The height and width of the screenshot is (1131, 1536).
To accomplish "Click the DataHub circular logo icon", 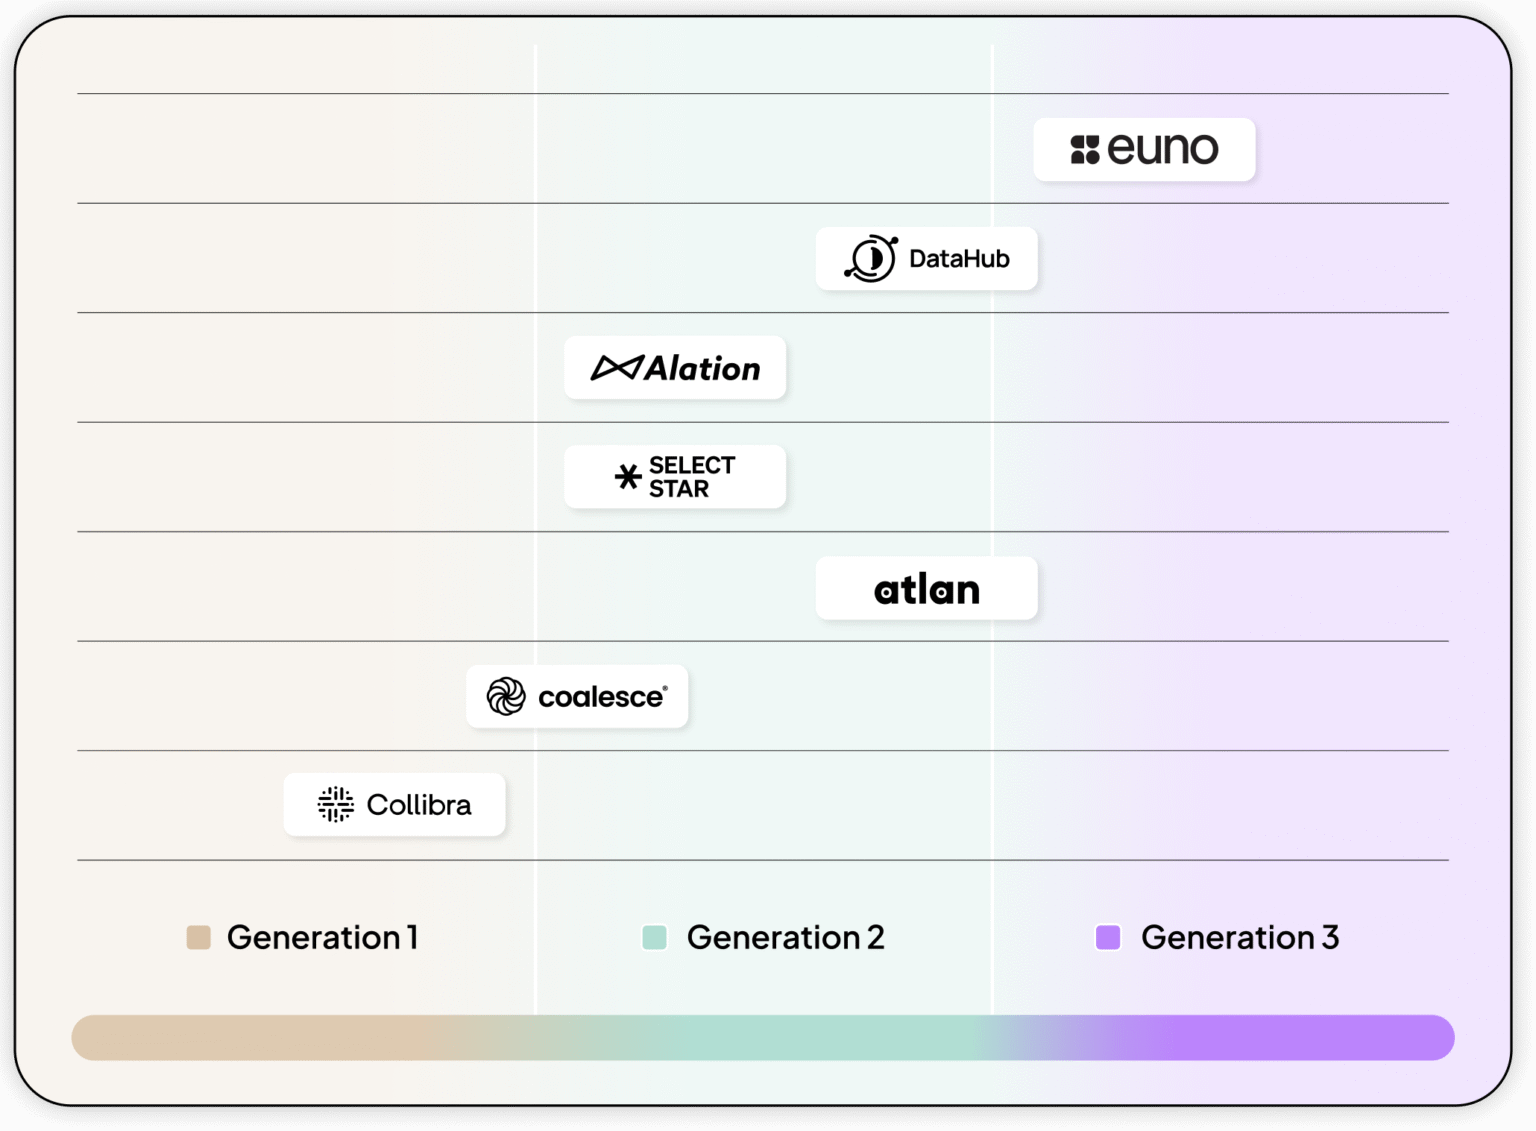I will [x=871, y=259].
